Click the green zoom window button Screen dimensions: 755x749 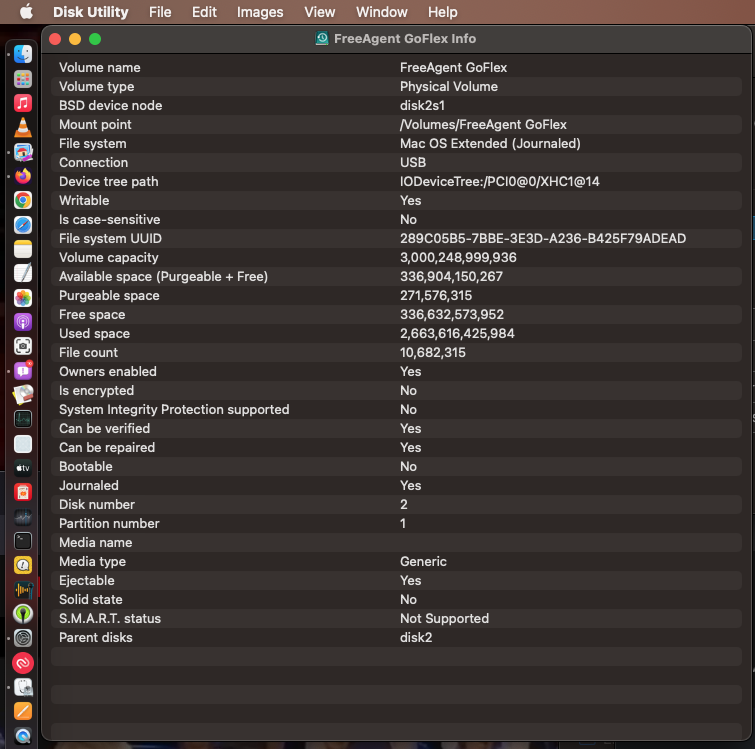tap(95, 39)
